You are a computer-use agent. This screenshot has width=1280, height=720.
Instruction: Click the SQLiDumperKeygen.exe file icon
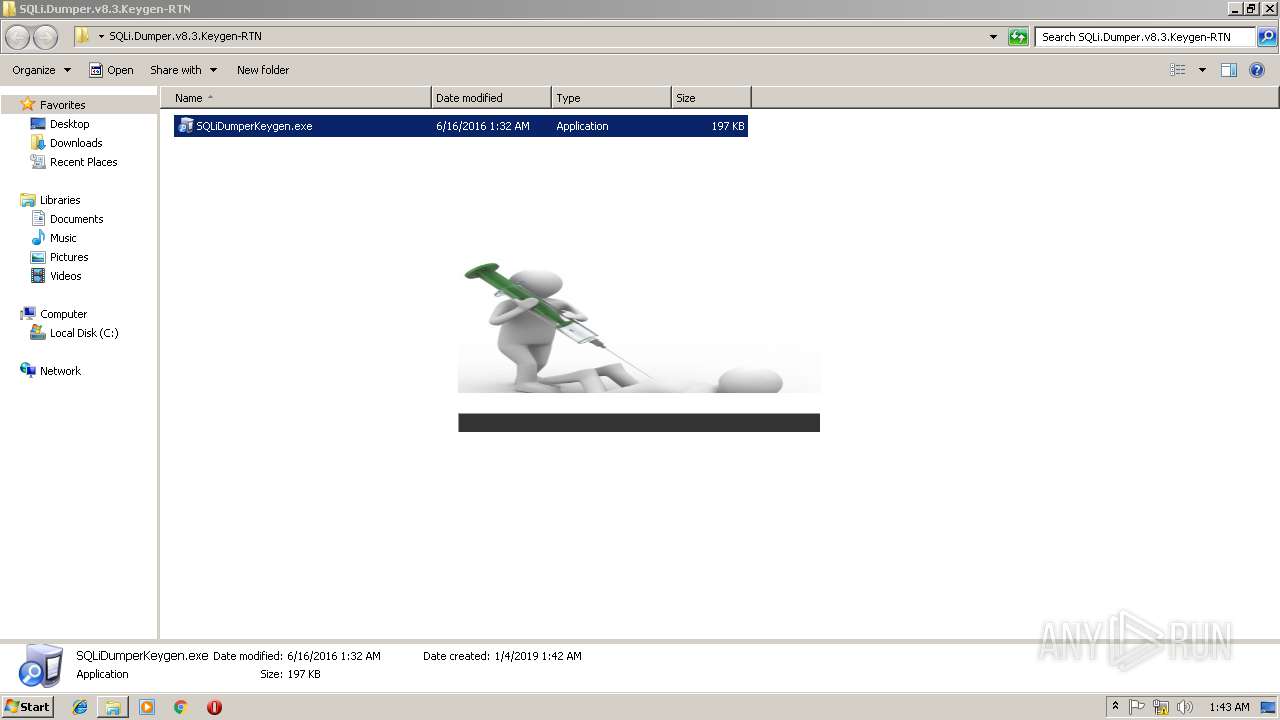coord(185,126)
